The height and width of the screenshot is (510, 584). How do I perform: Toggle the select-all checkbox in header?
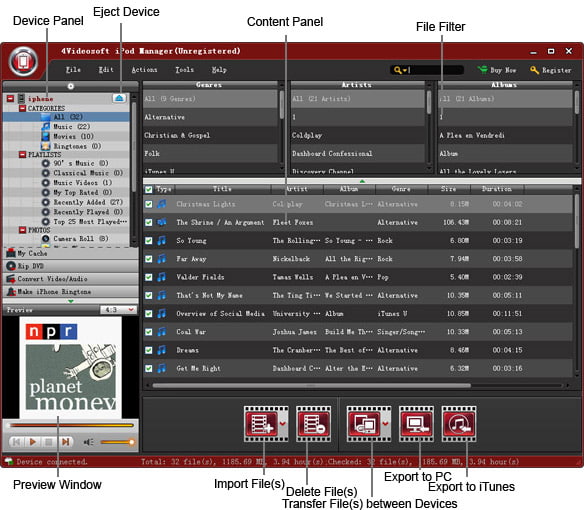pyautogui.click(x=149, y=189)
